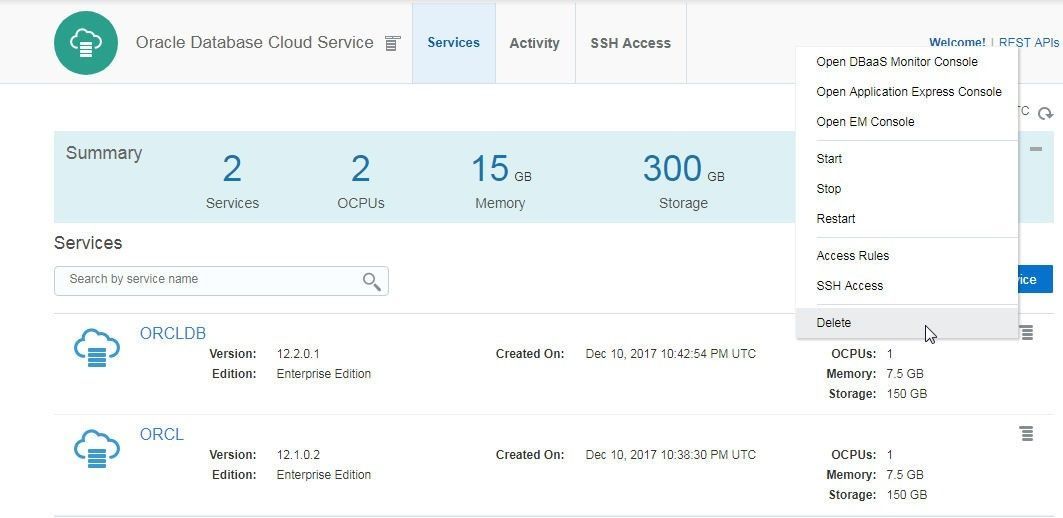Focus the Search by service name field
This screenshot has height=518, width=1063.
tap(221, 281)
